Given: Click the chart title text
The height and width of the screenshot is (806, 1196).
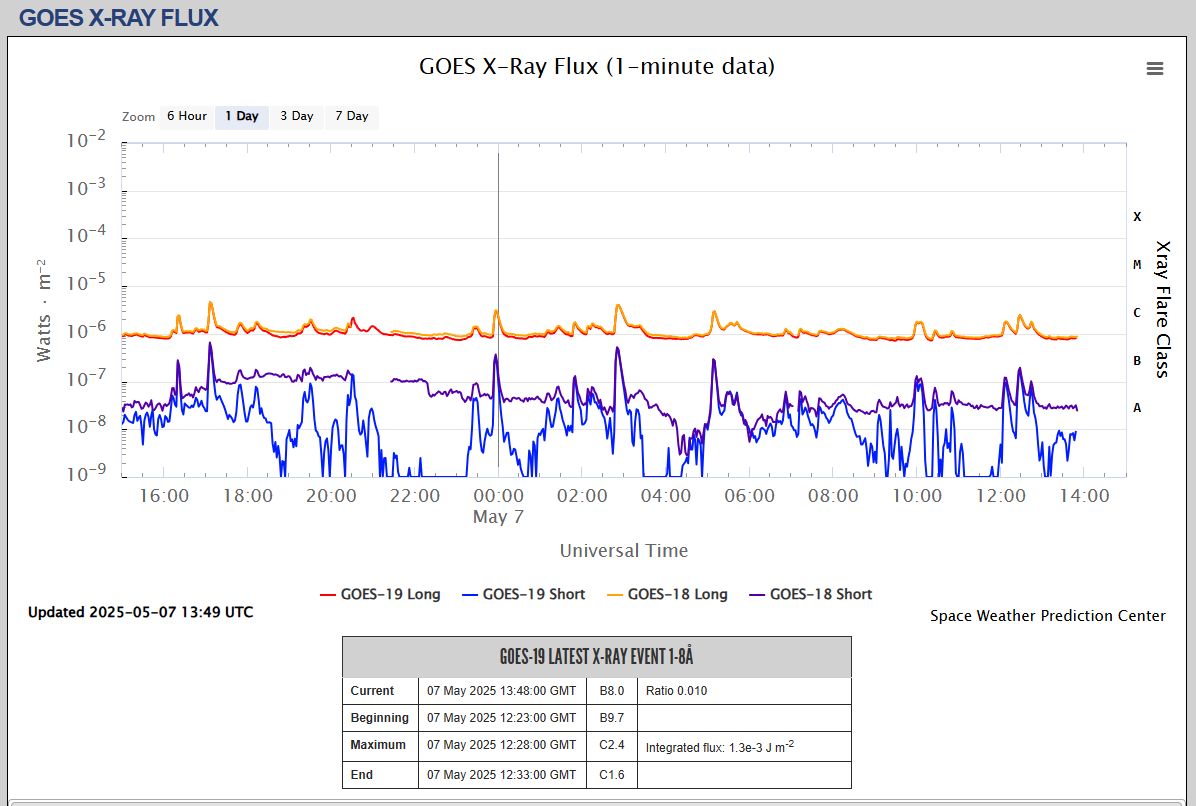Looking at the screenshot, I should [x=596, y=66].
